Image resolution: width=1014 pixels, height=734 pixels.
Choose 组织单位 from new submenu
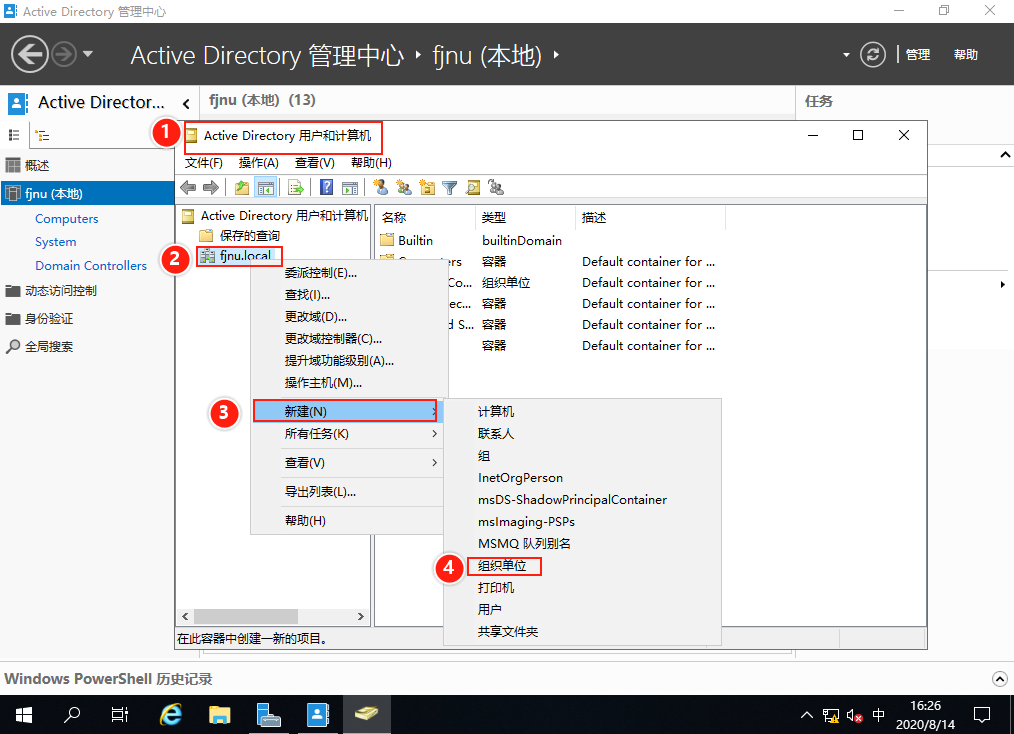(x=502, y=566)
